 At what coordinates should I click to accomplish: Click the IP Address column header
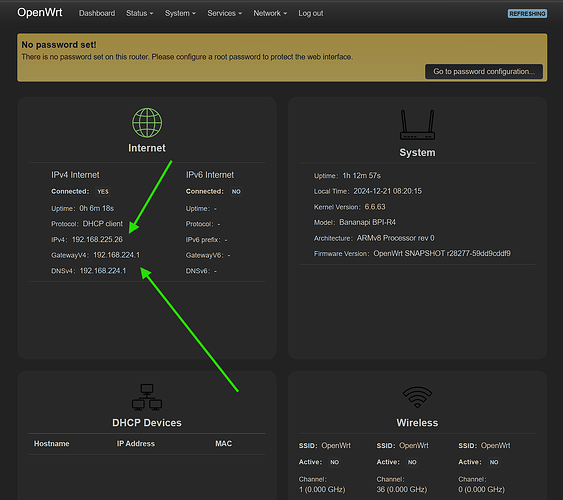point(136,444)
